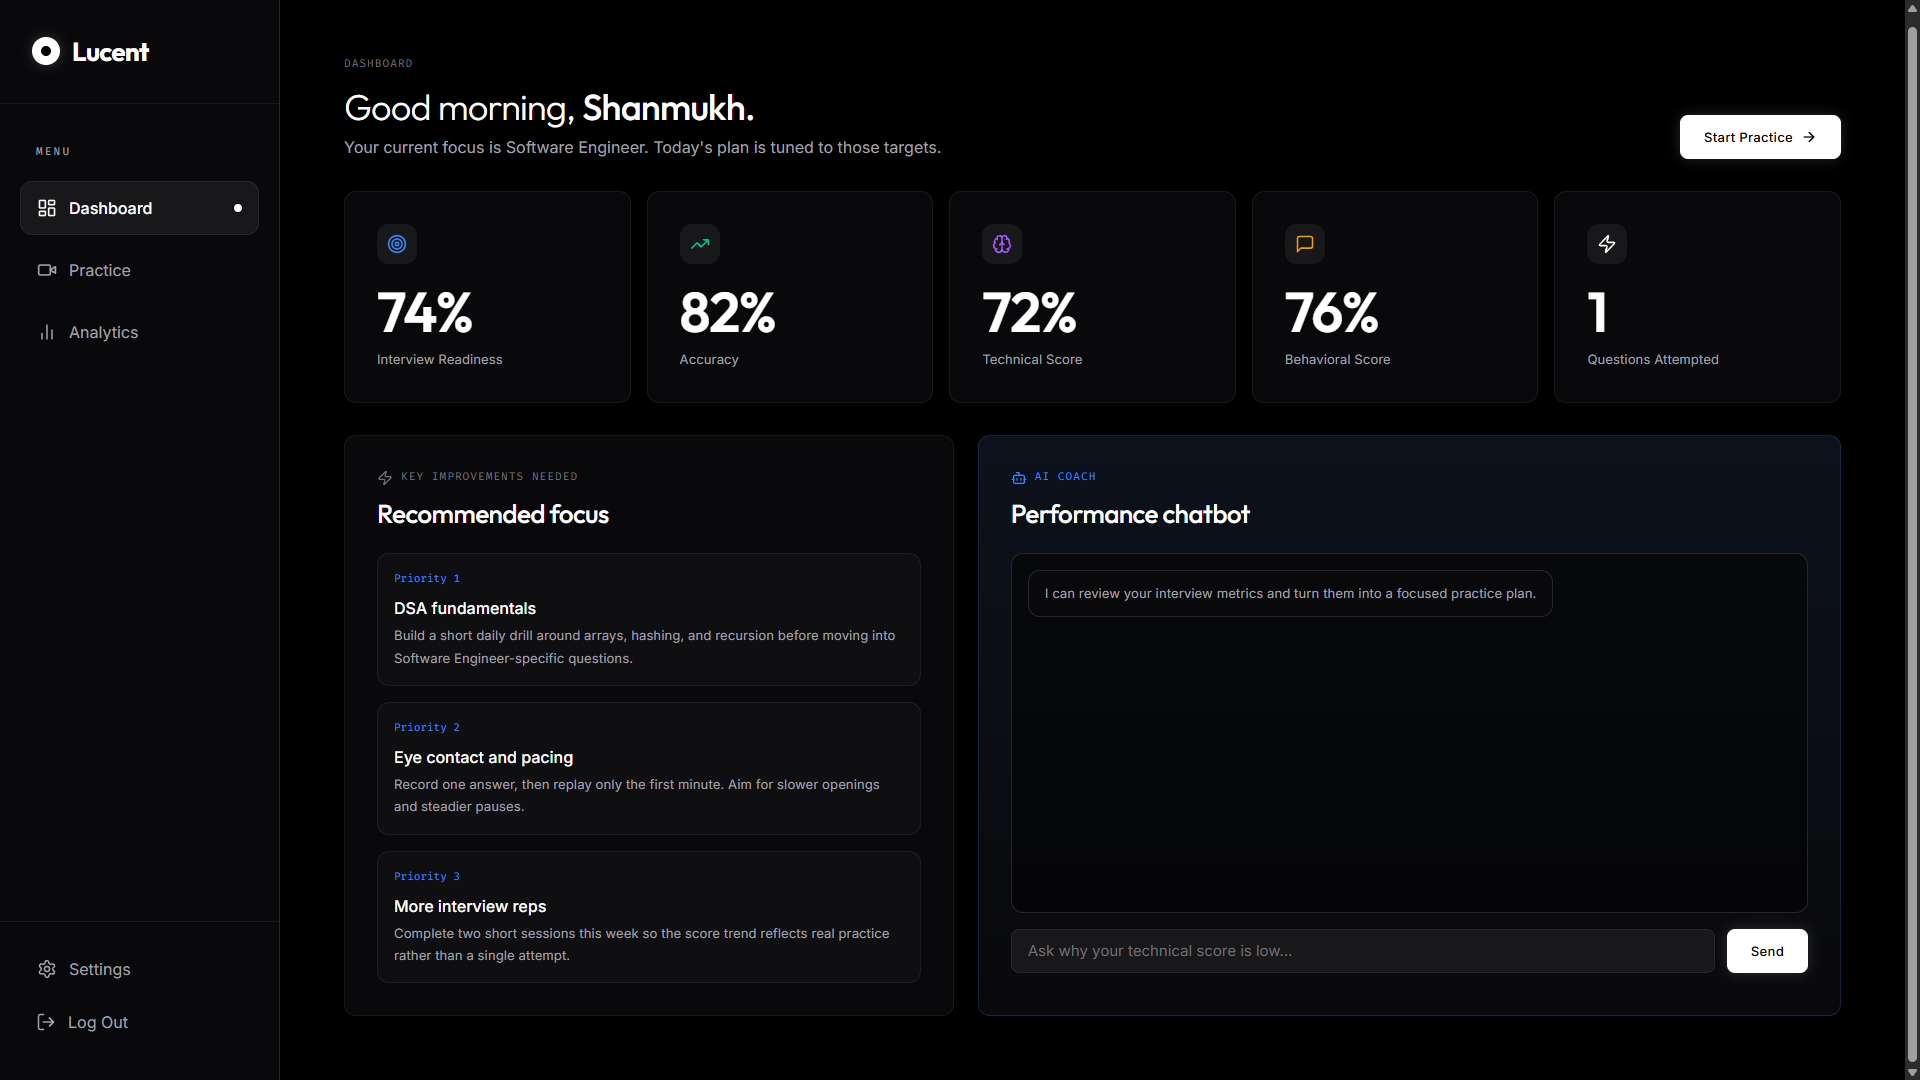Click the Behavioral Score chat bubble icon
The width and height of the screenshot is (1920, 1080).
[1305, 244]
